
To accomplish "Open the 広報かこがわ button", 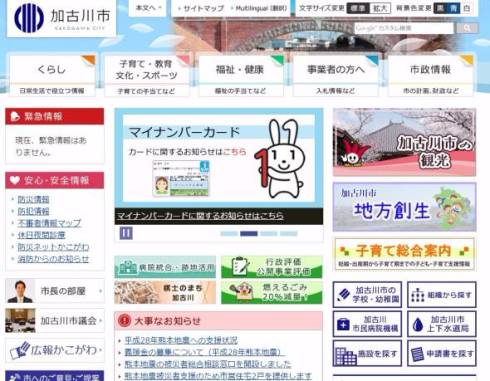I will (x=55, y=350).
